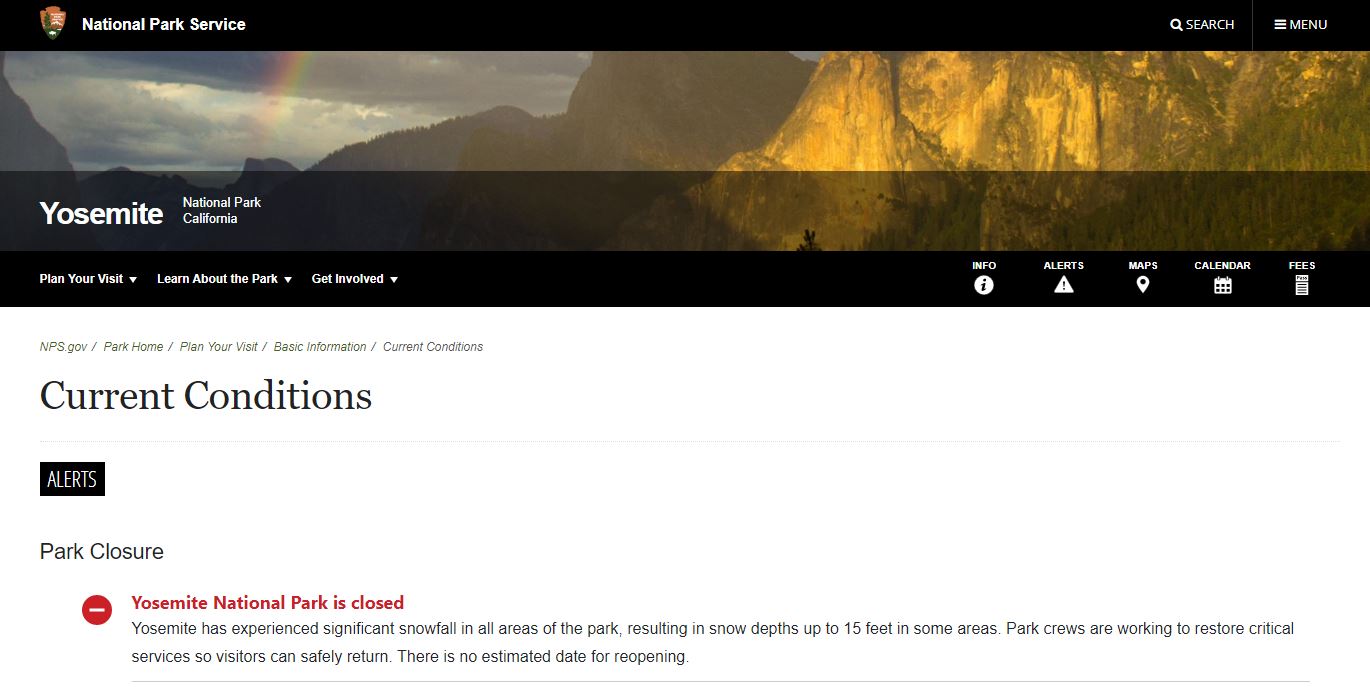Screen dimensions: 1370x692
Task: Click the National Park Service header text
Action: coord(164,24)
